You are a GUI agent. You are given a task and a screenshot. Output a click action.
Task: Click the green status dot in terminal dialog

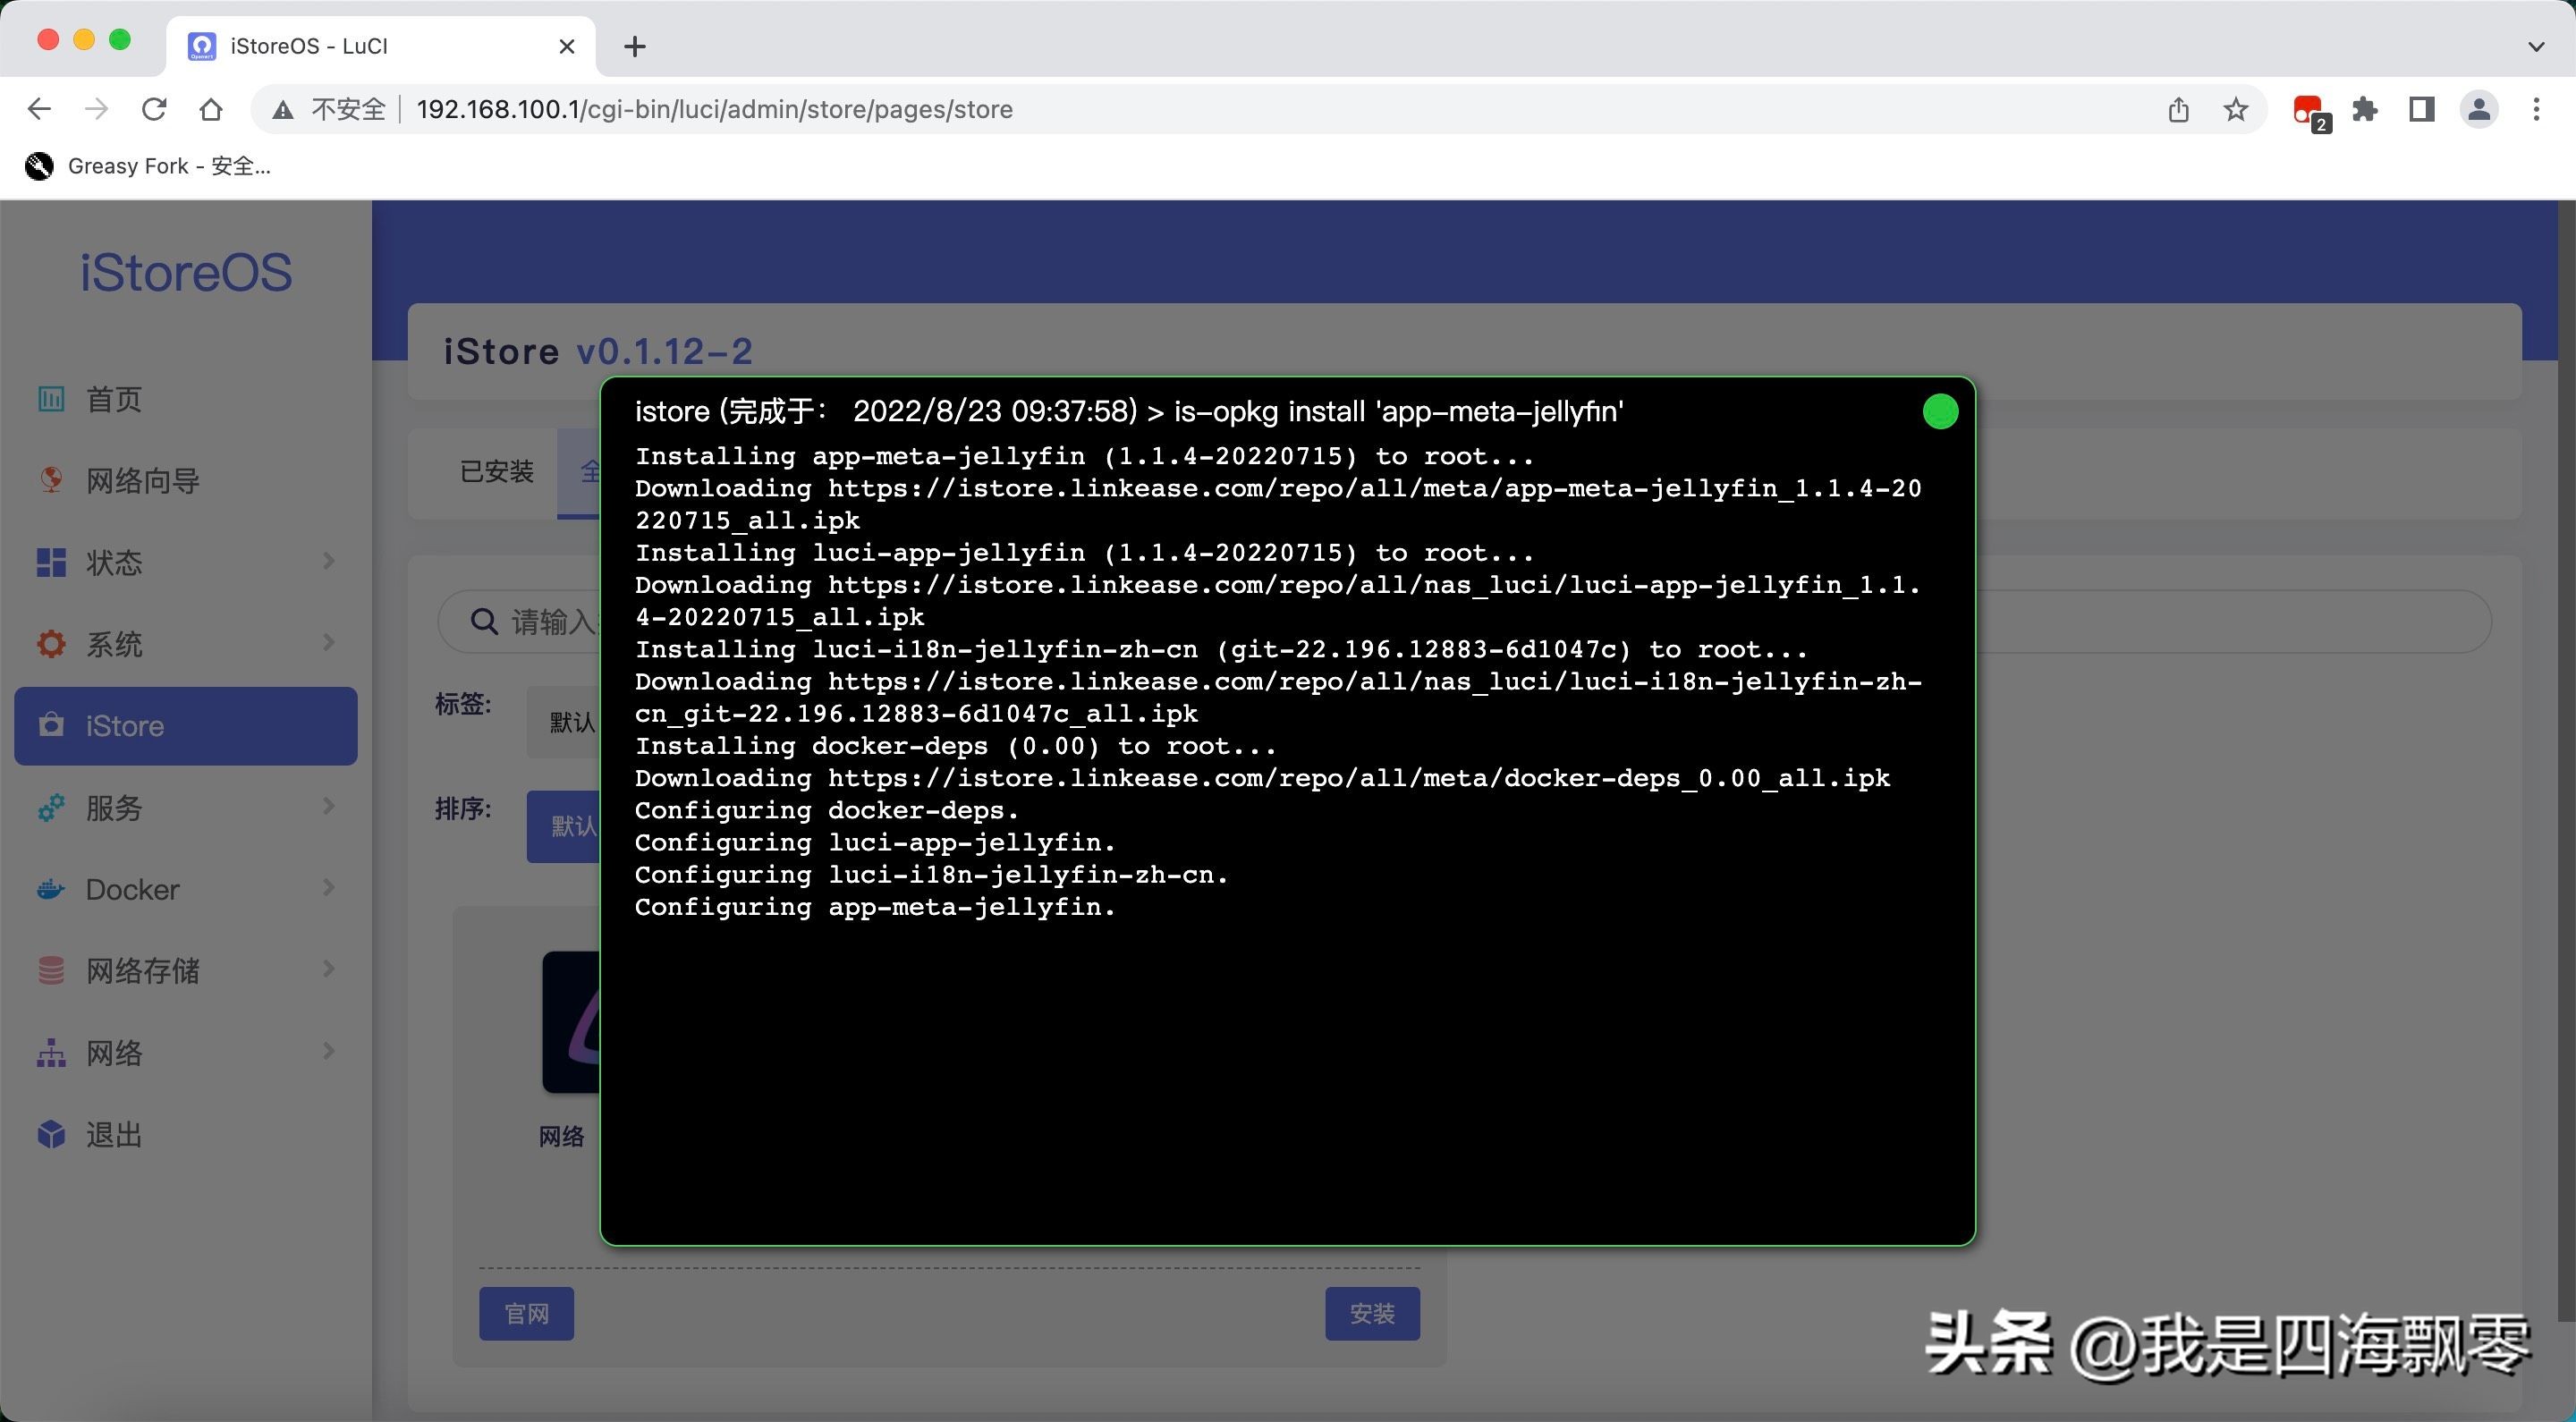1940,412
